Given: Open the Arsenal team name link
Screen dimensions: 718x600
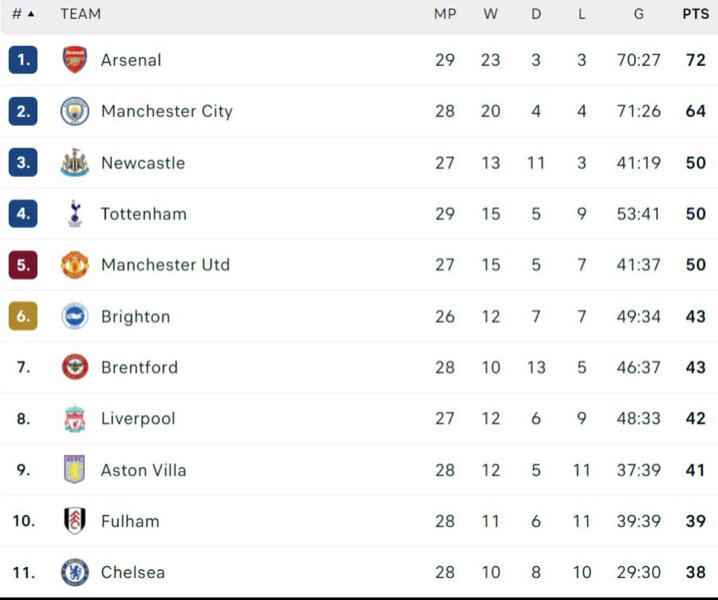Looking at the screenshot, I should [131, 60].
